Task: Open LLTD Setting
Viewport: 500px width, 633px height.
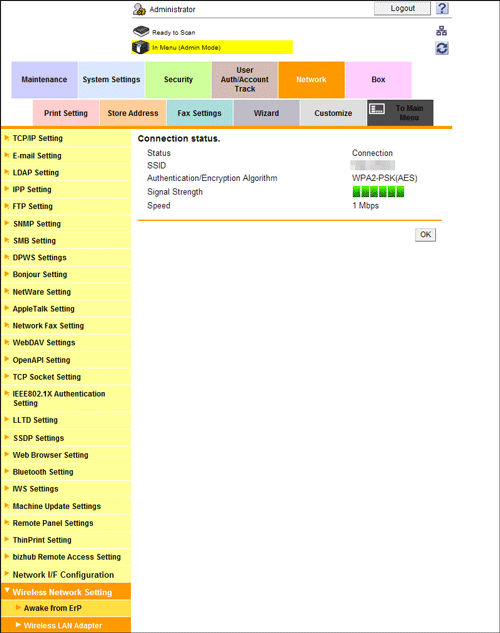Action: (x=66, y=420)
